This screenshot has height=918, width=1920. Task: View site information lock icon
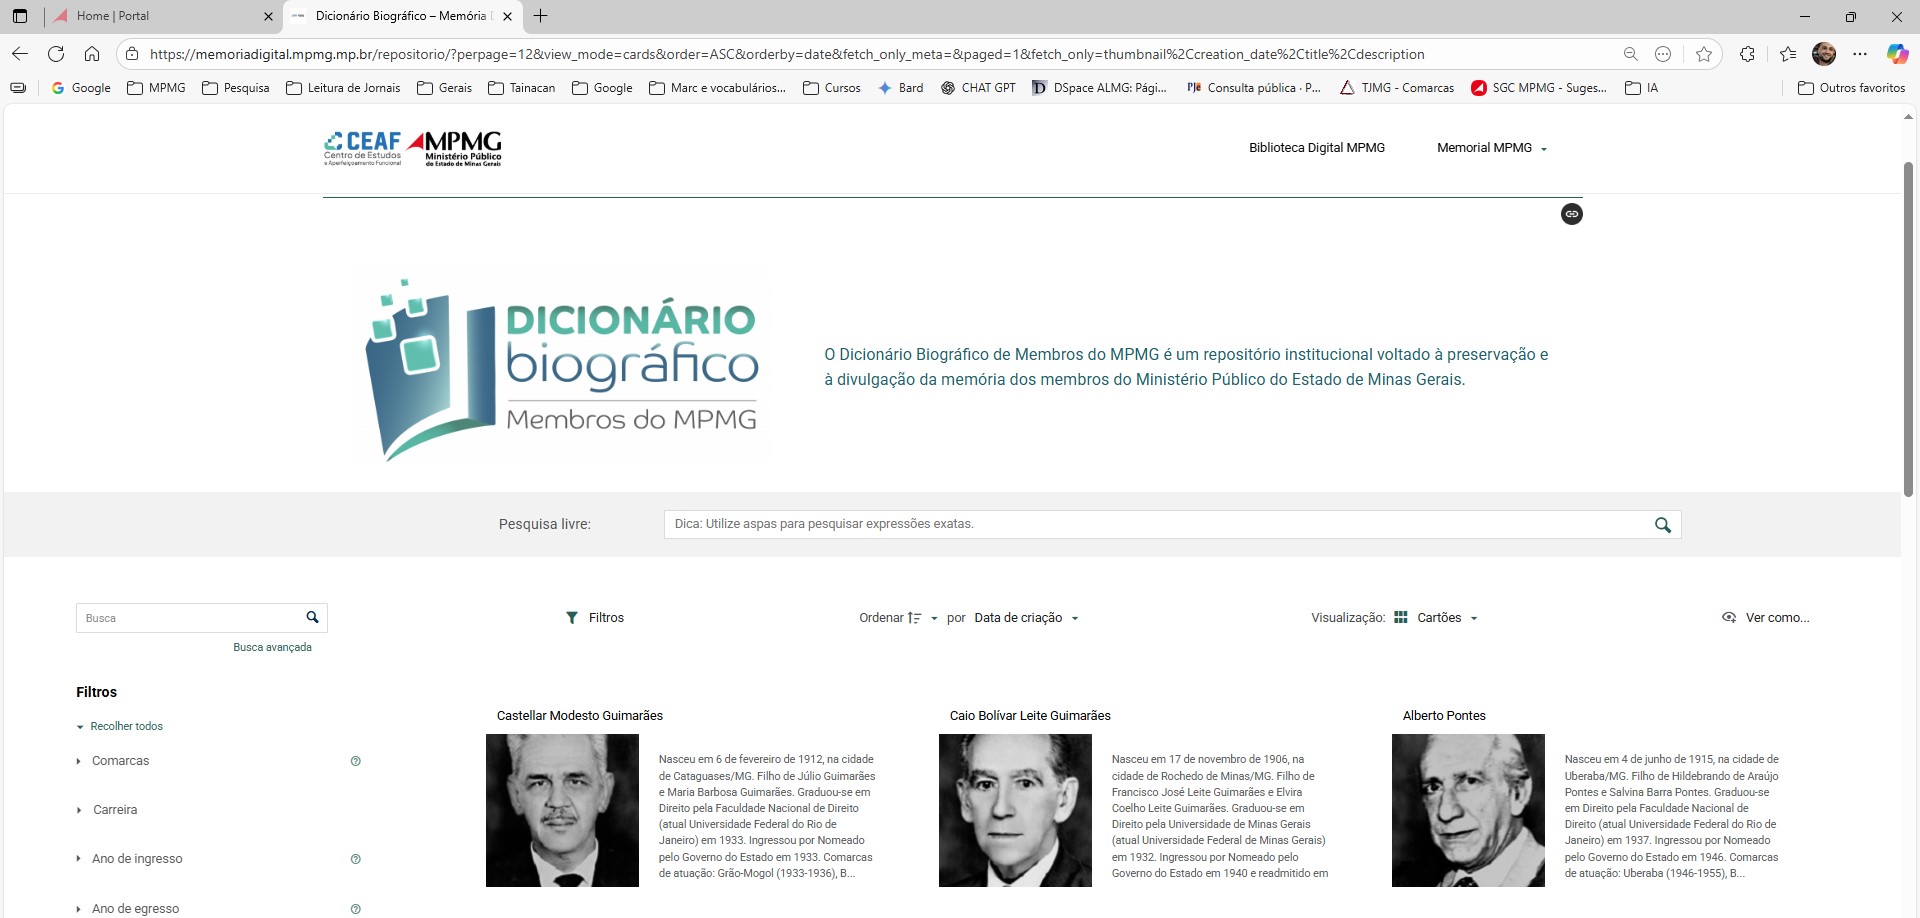[x=132, y=54]
